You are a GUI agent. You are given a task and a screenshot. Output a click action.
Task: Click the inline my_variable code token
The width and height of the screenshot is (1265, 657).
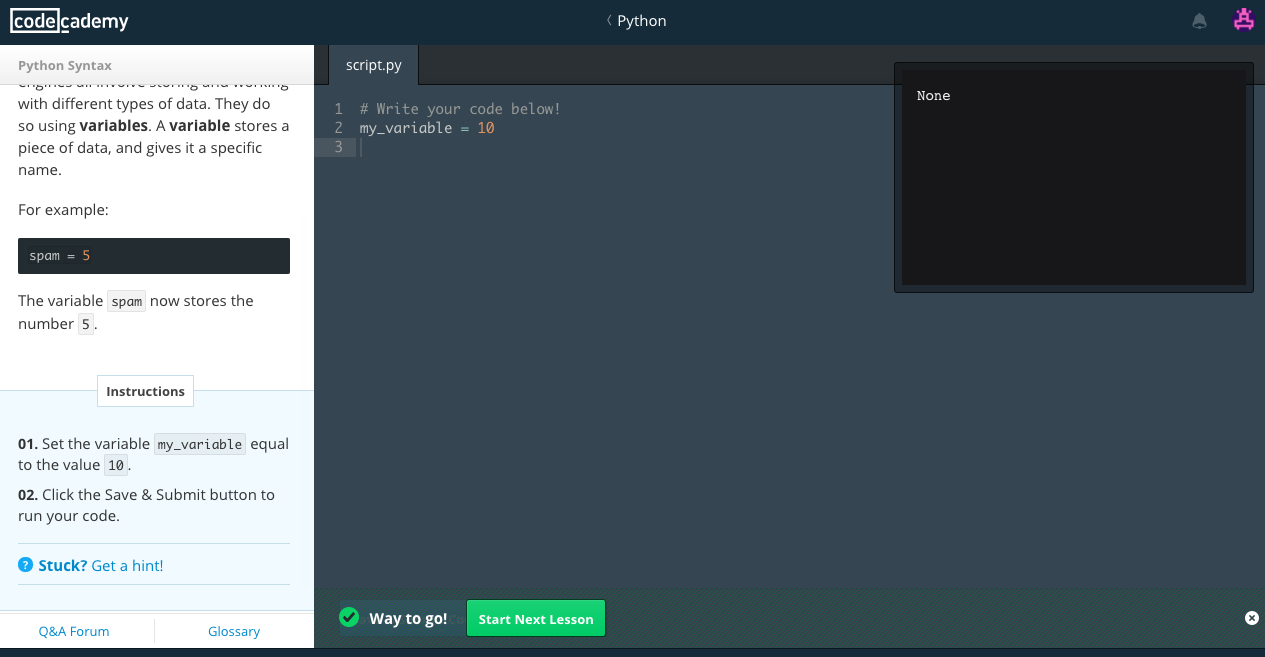pyautogui.click(x=199, y=443)
